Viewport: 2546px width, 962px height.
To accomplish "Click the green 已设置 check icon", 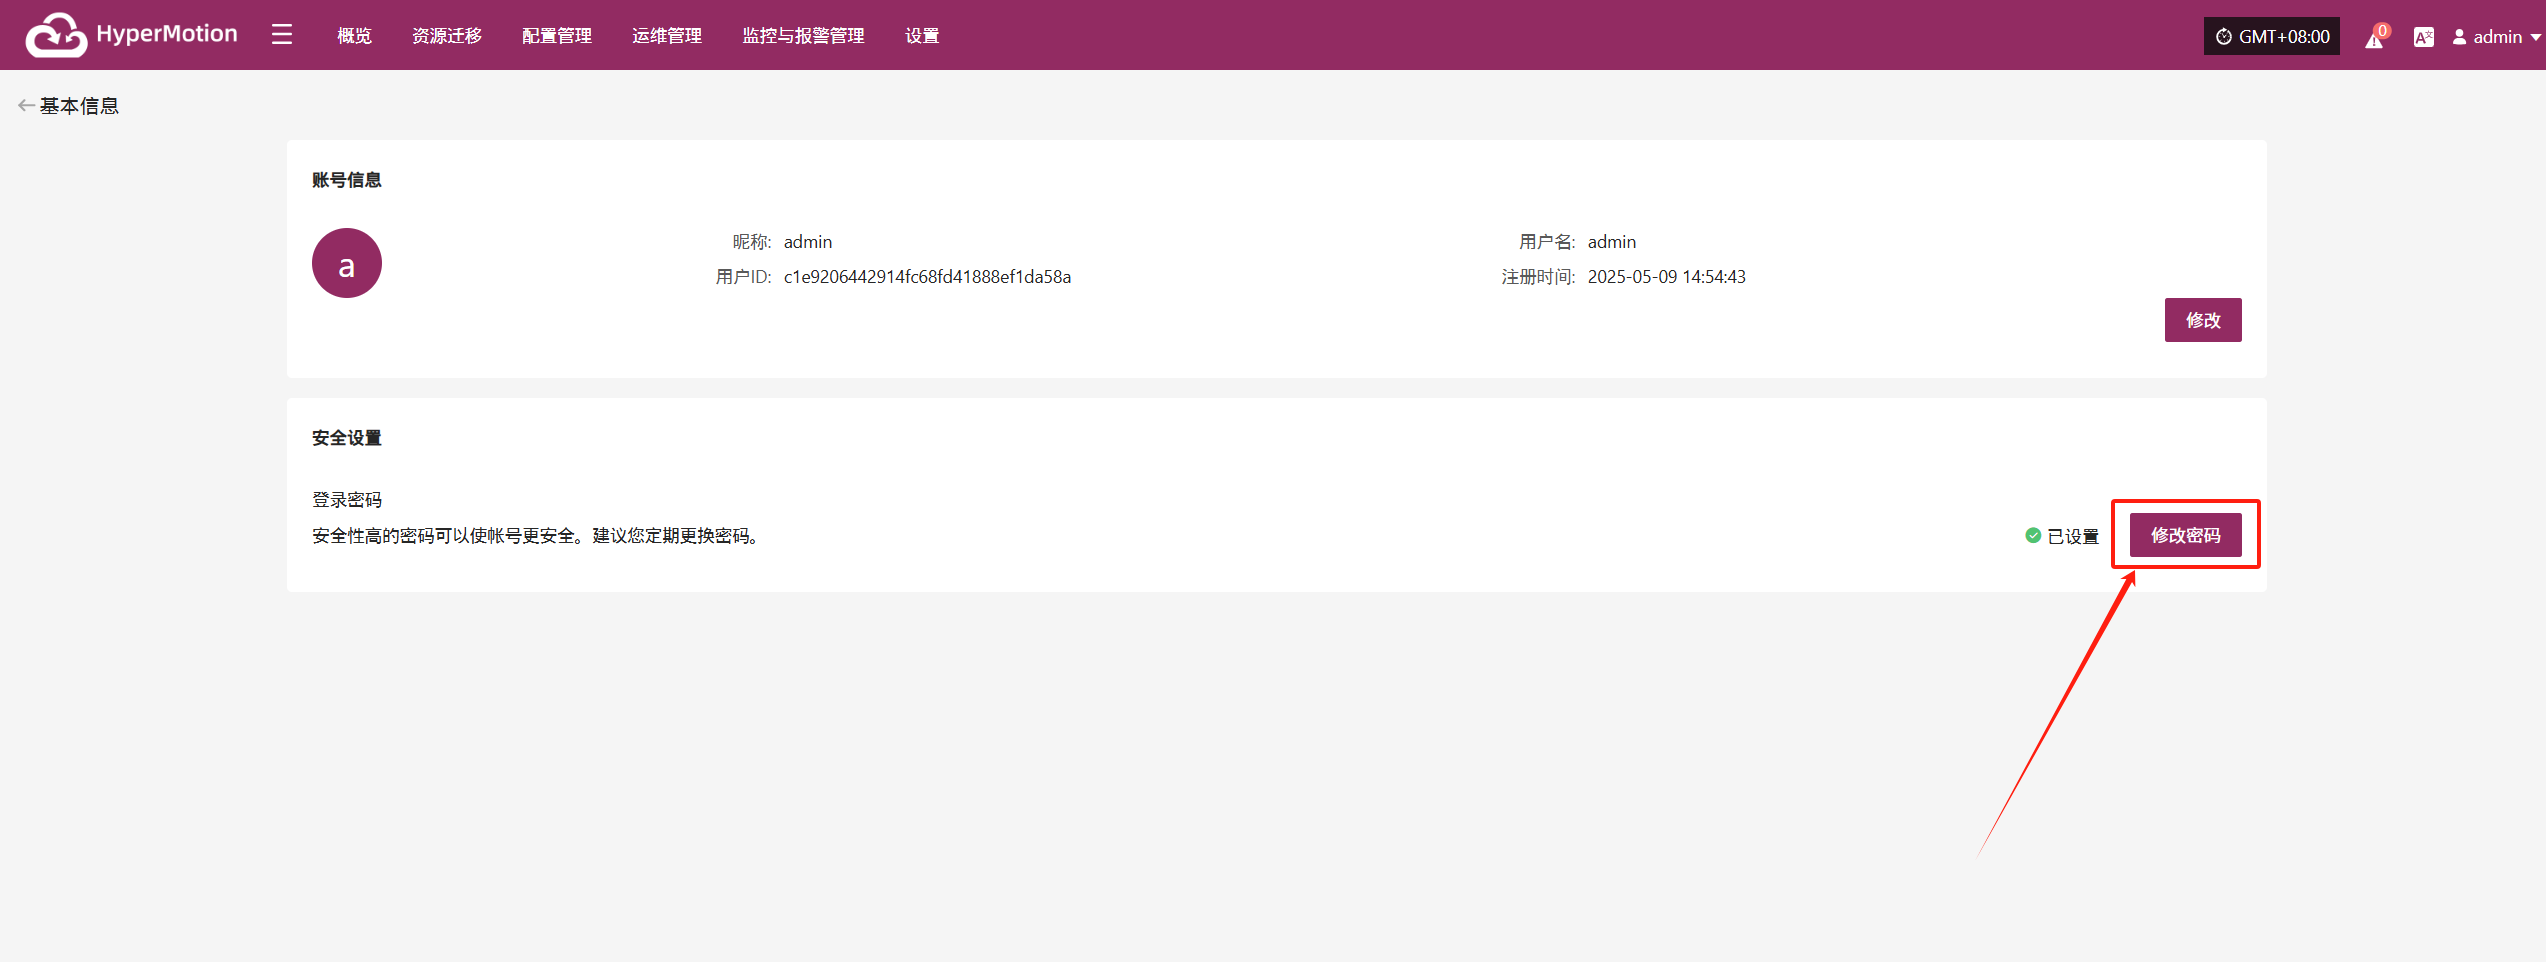I will 2033,535.
